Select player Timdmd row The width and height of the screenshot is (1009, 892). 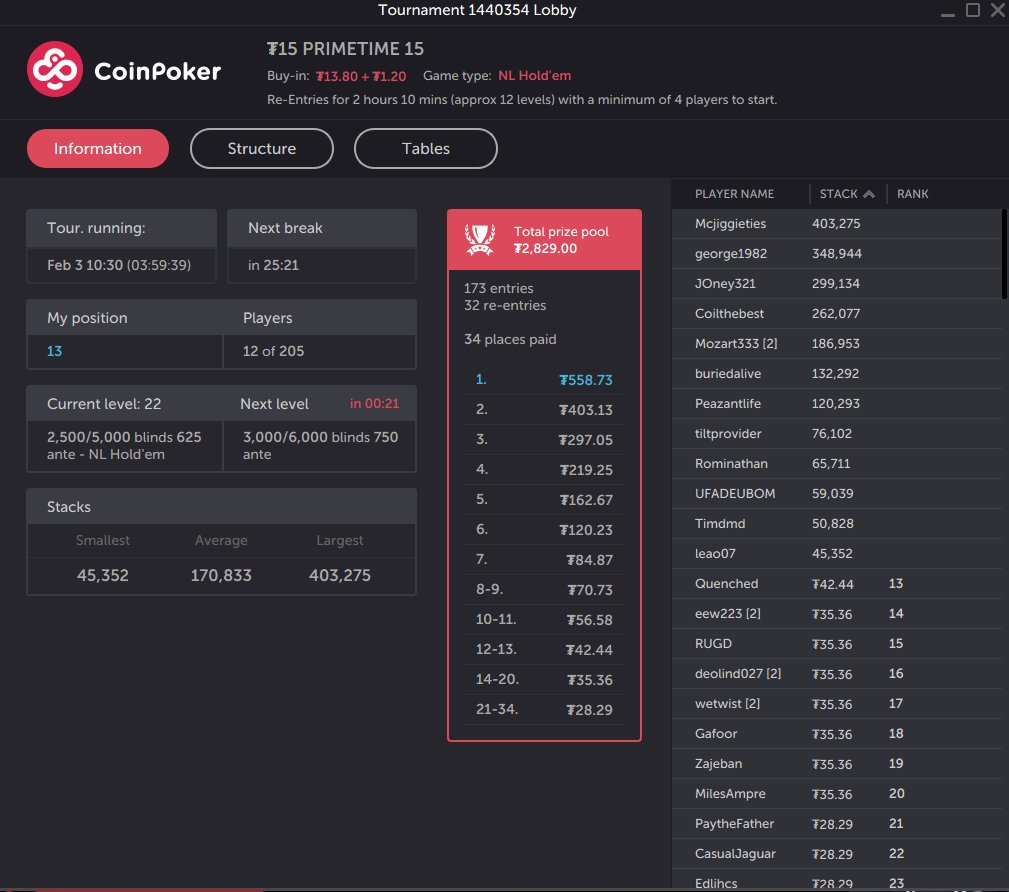click(837, 524)
